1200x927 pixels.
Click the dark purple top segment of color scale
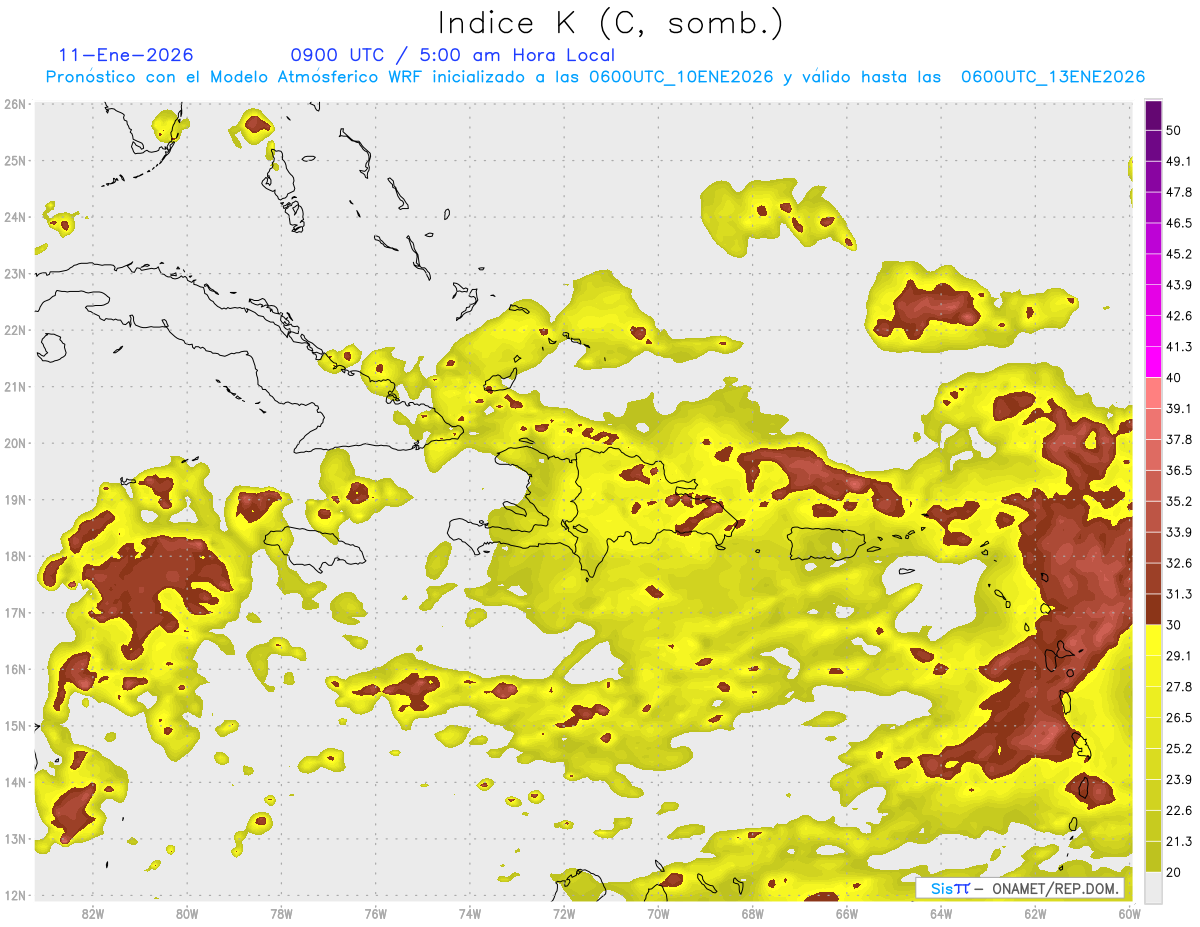tap(1153, 115)
